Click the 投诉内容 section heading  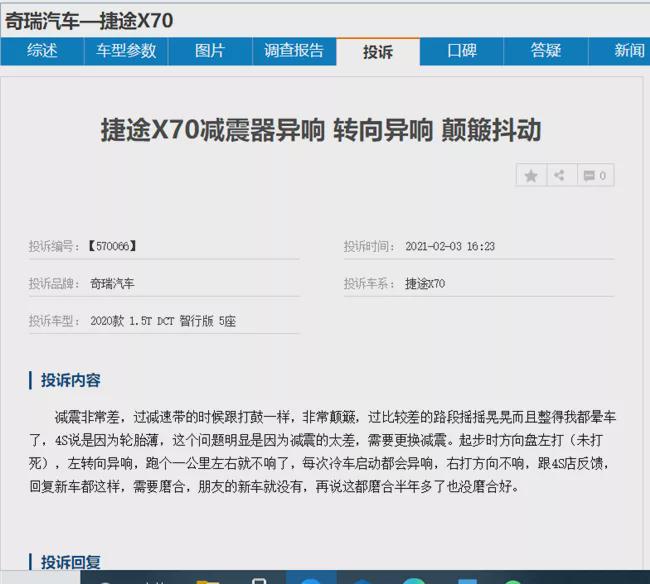click(70, 380)
